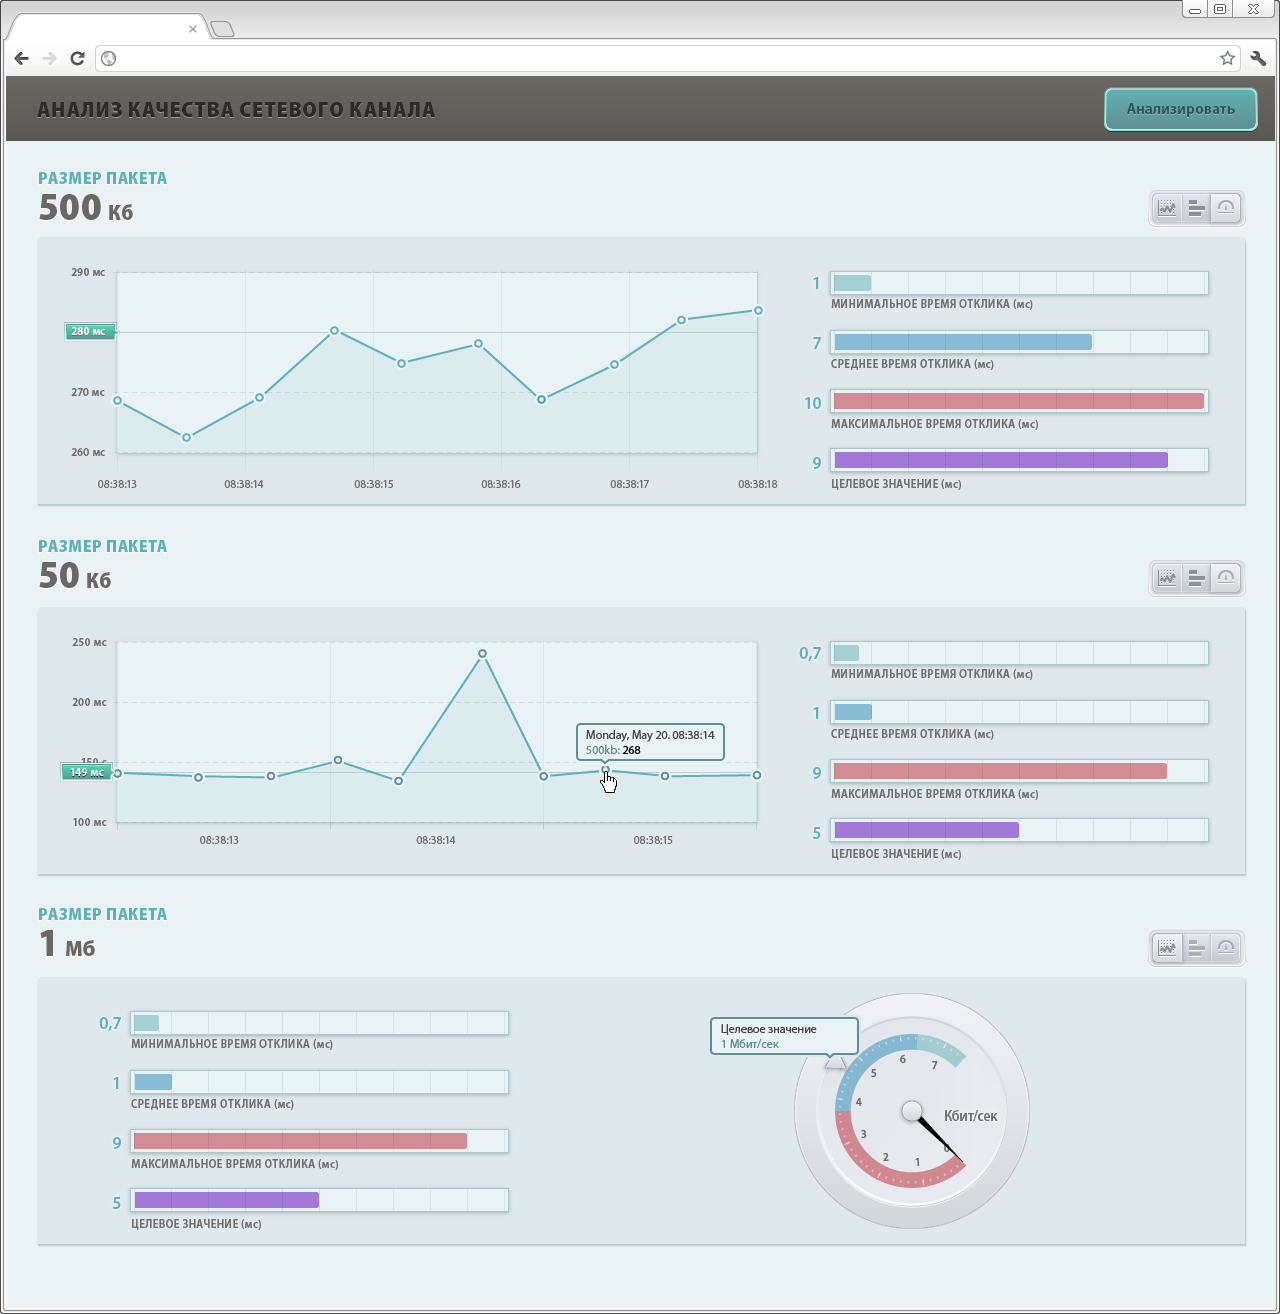Focus the browser address bar

[660, 58]
